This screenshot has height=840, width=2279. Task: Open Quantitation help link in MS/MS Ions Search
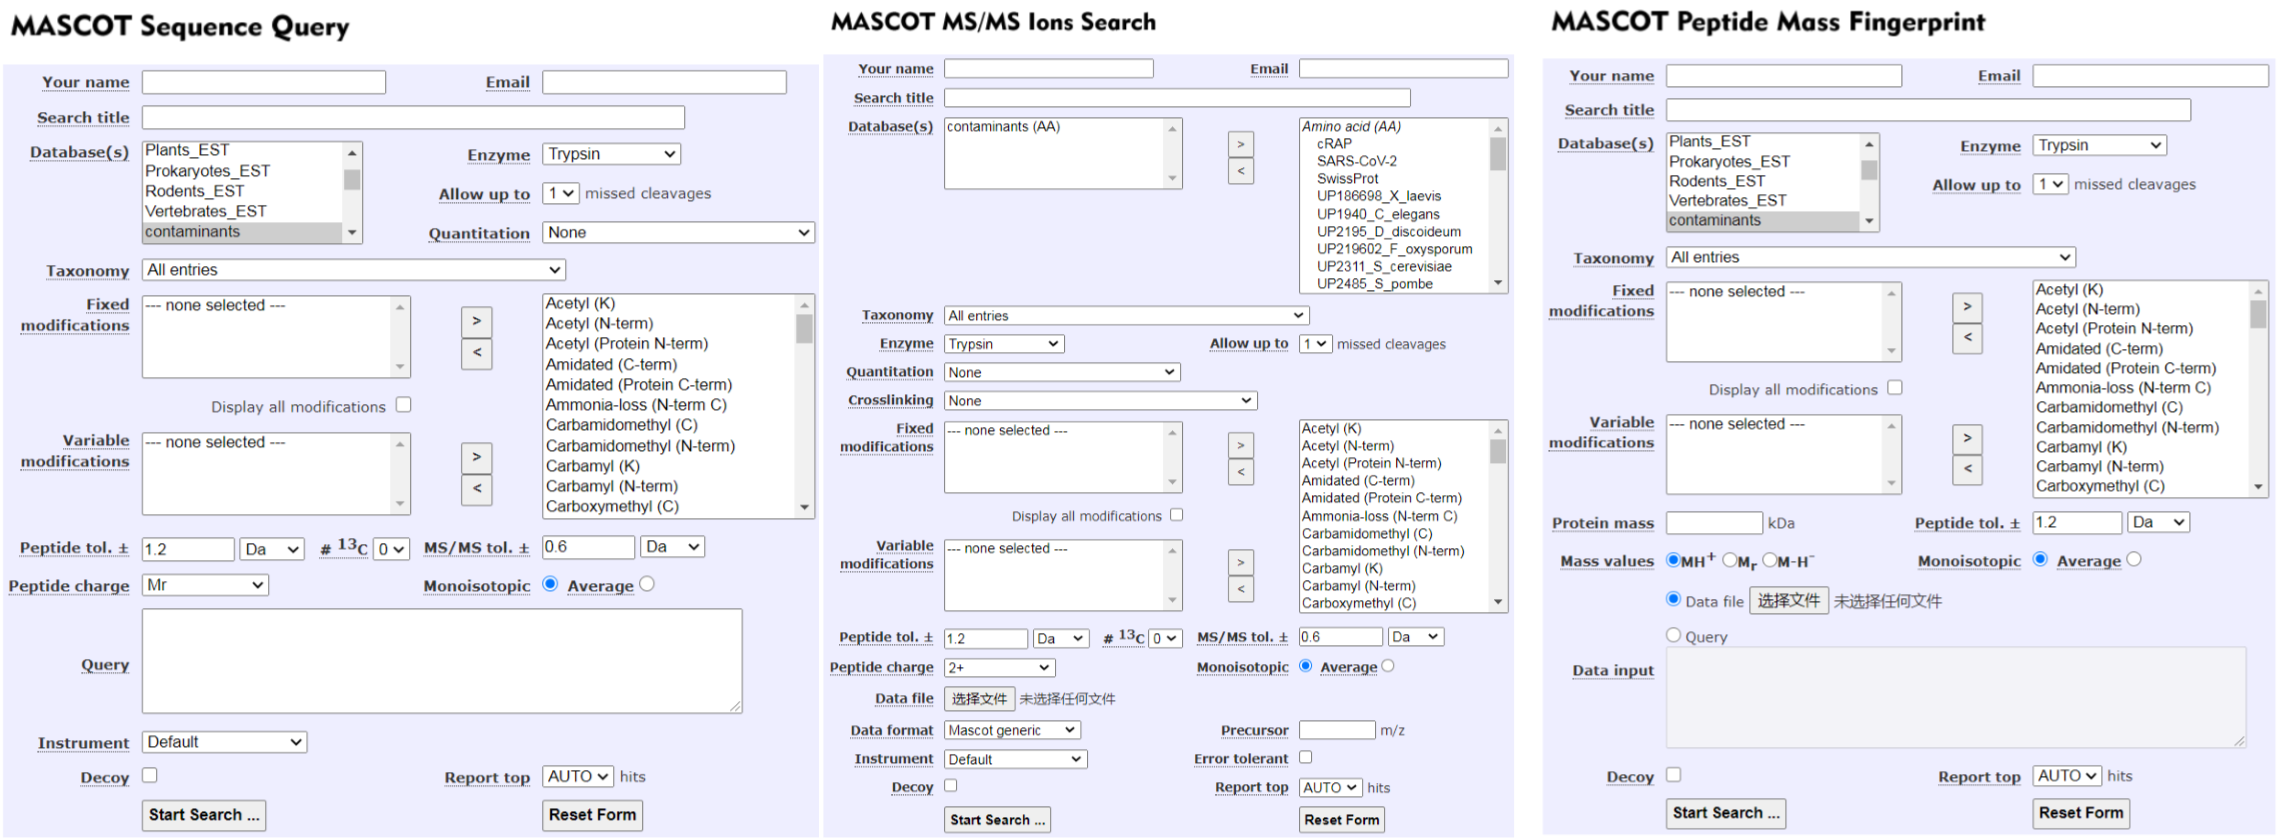[889, 372]
